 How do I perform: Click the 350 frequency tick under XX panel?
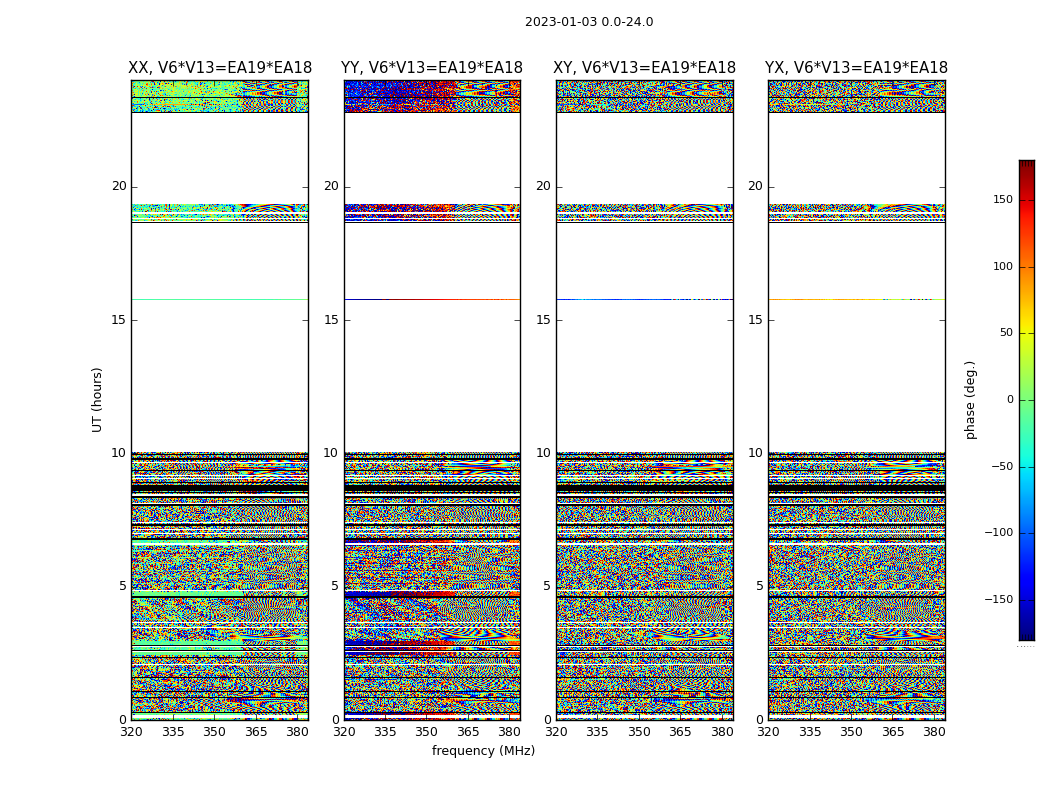(214, 732)
